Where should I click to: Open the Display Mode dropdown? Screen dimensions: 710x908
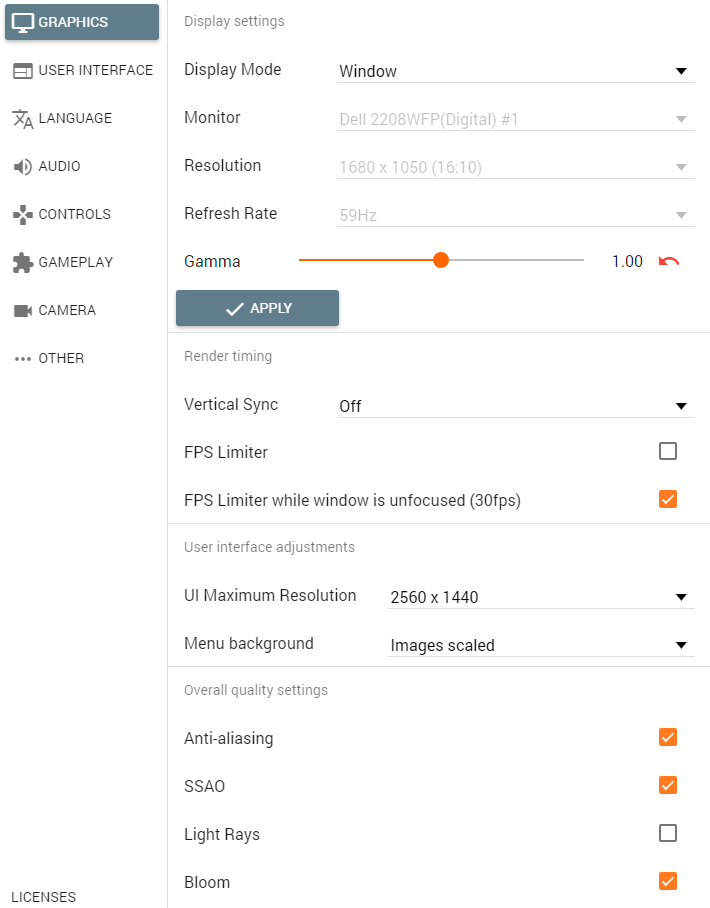pyautogui.click(x=515, y=71)
